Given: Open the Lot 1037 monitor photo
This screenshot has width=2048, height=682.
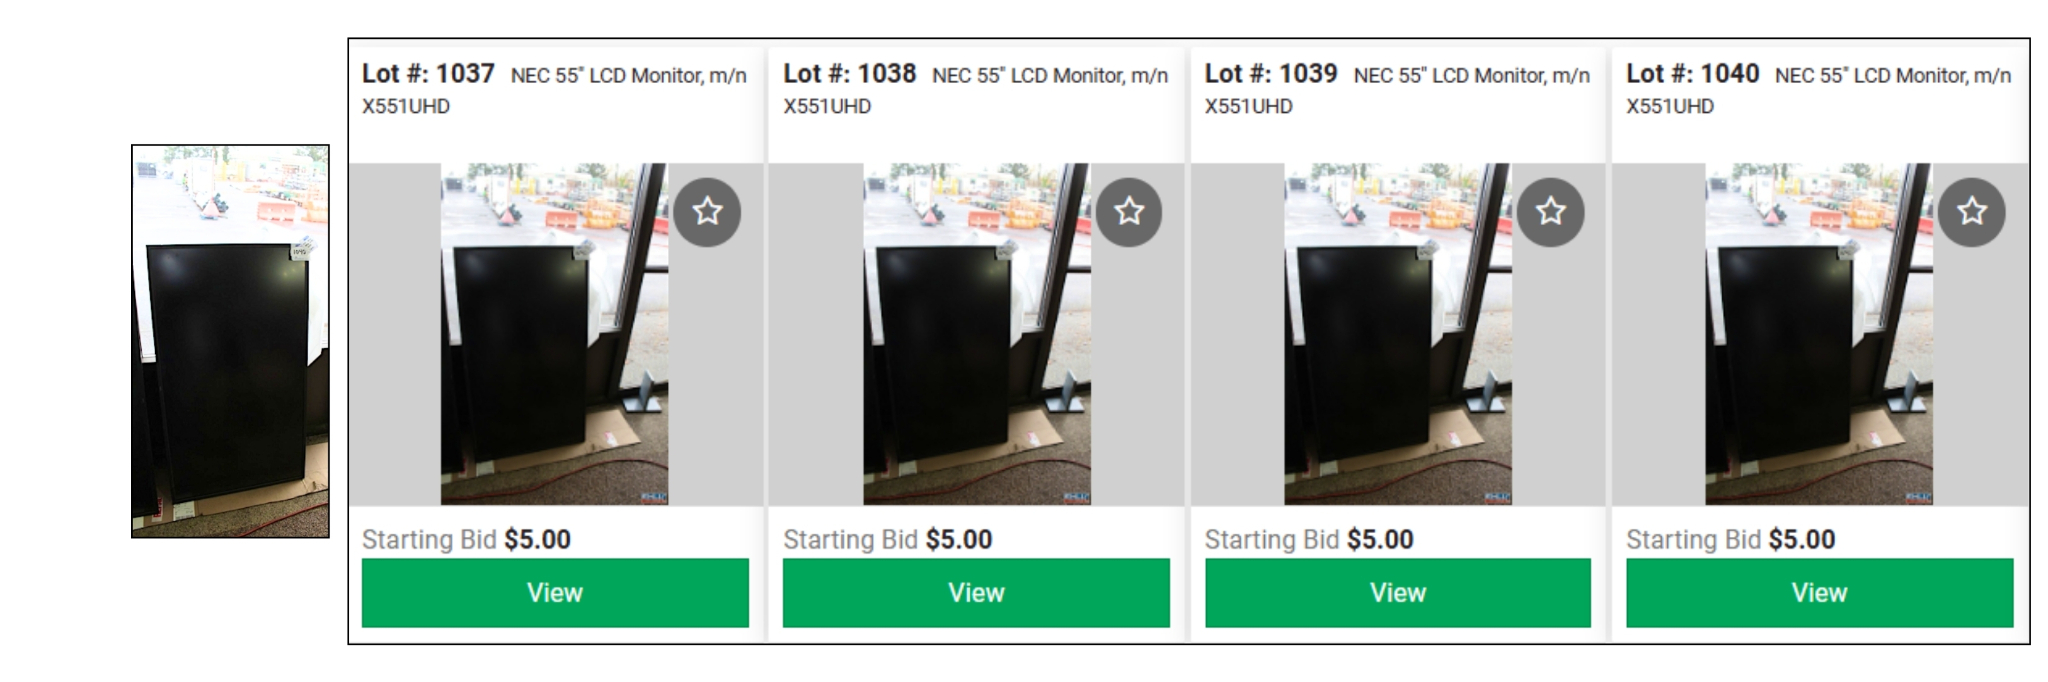Looking at the screenshot, I should pyautogui.click(x=555, y=334).
